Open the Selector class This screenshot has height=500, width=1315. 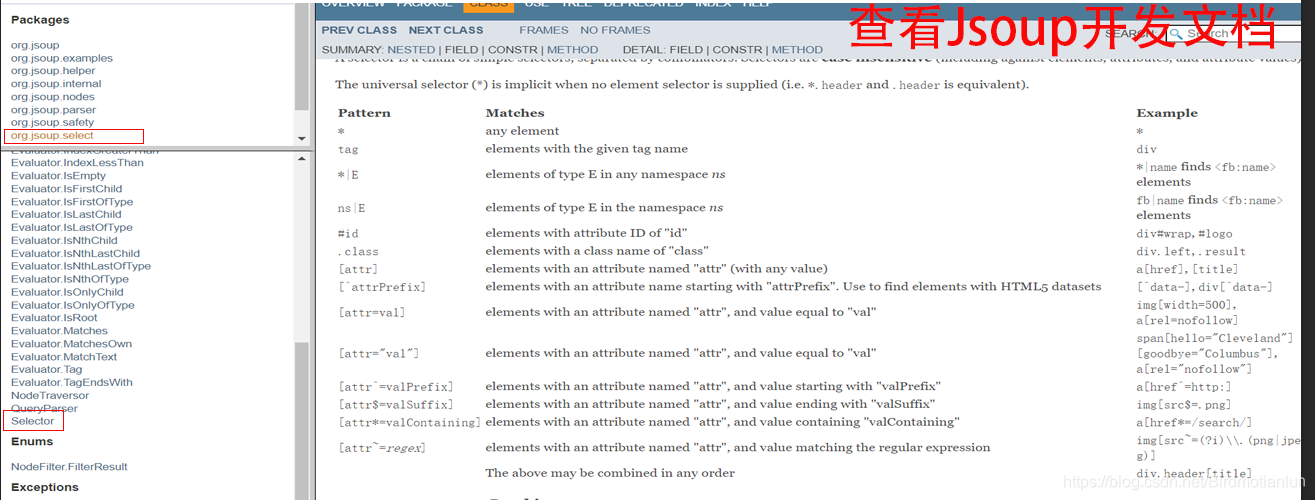coord(33,421)
